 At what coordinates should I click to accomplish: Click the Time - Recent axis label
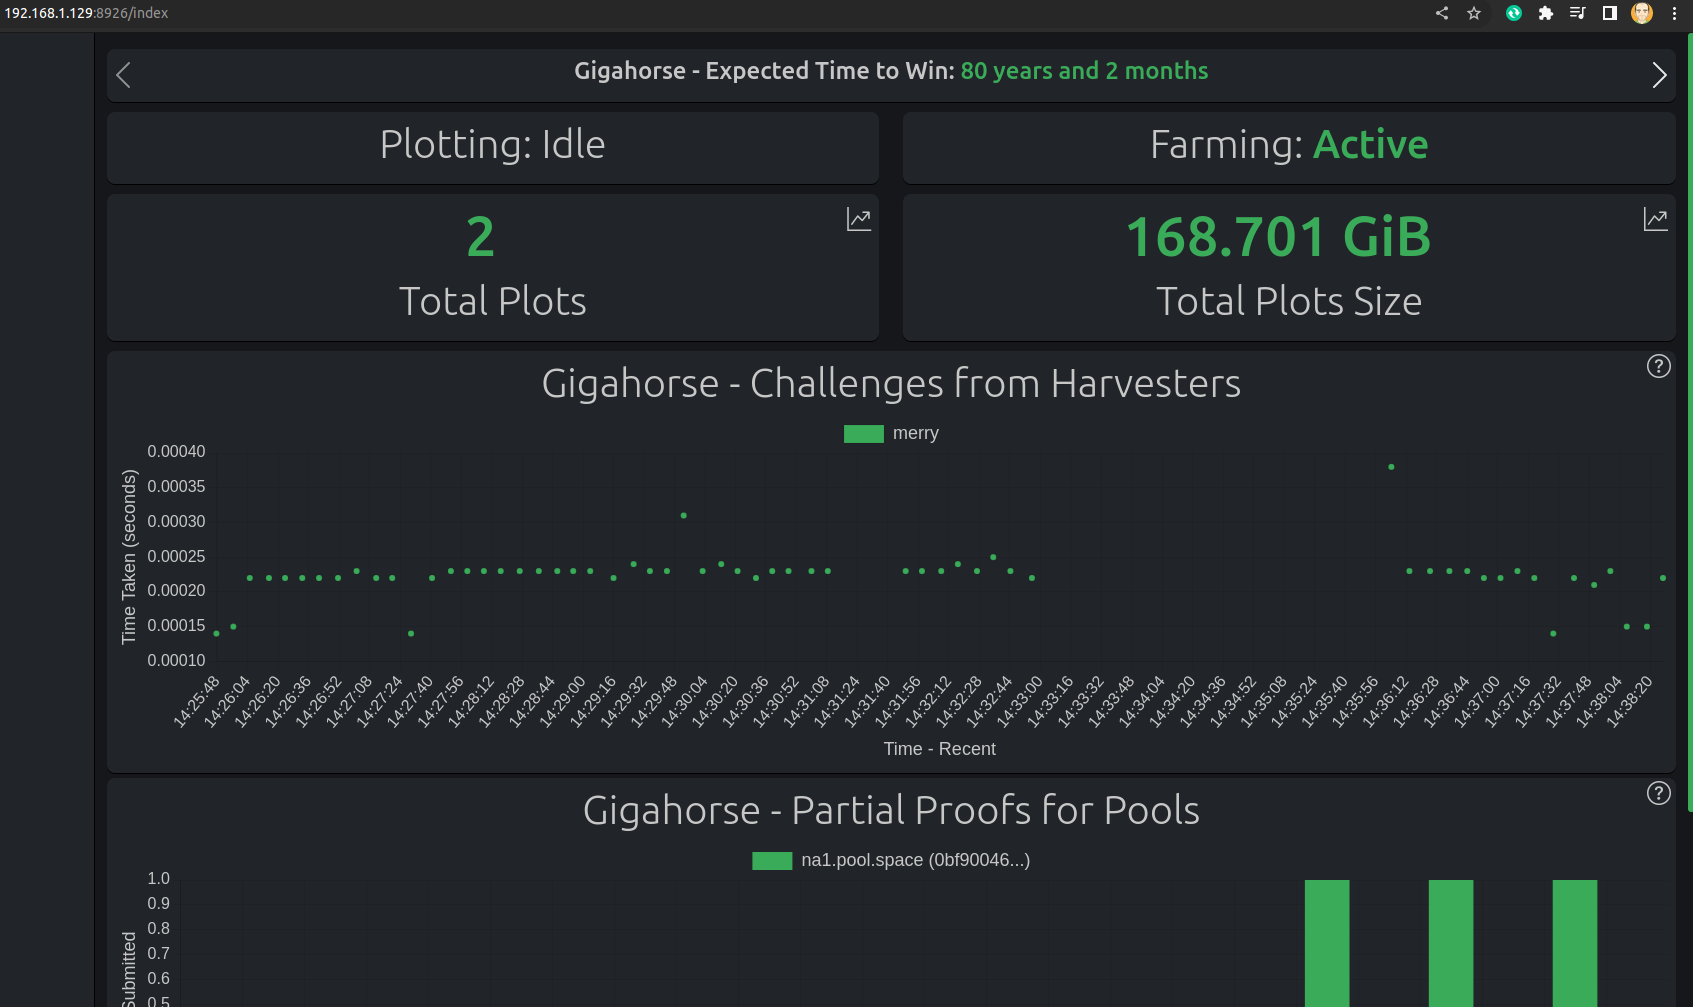[939, 749]
